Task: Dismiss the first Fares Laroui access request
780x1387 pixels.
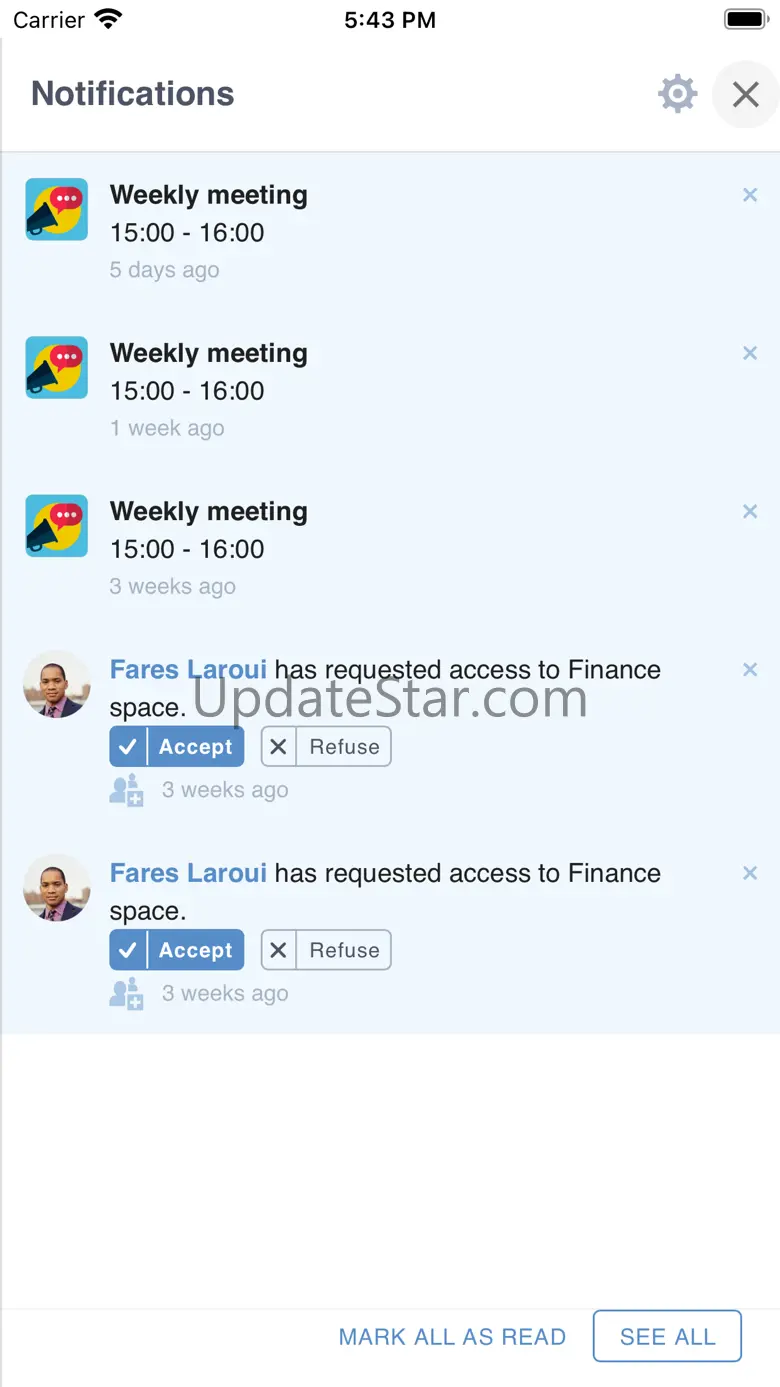Action: click(750, 670)
